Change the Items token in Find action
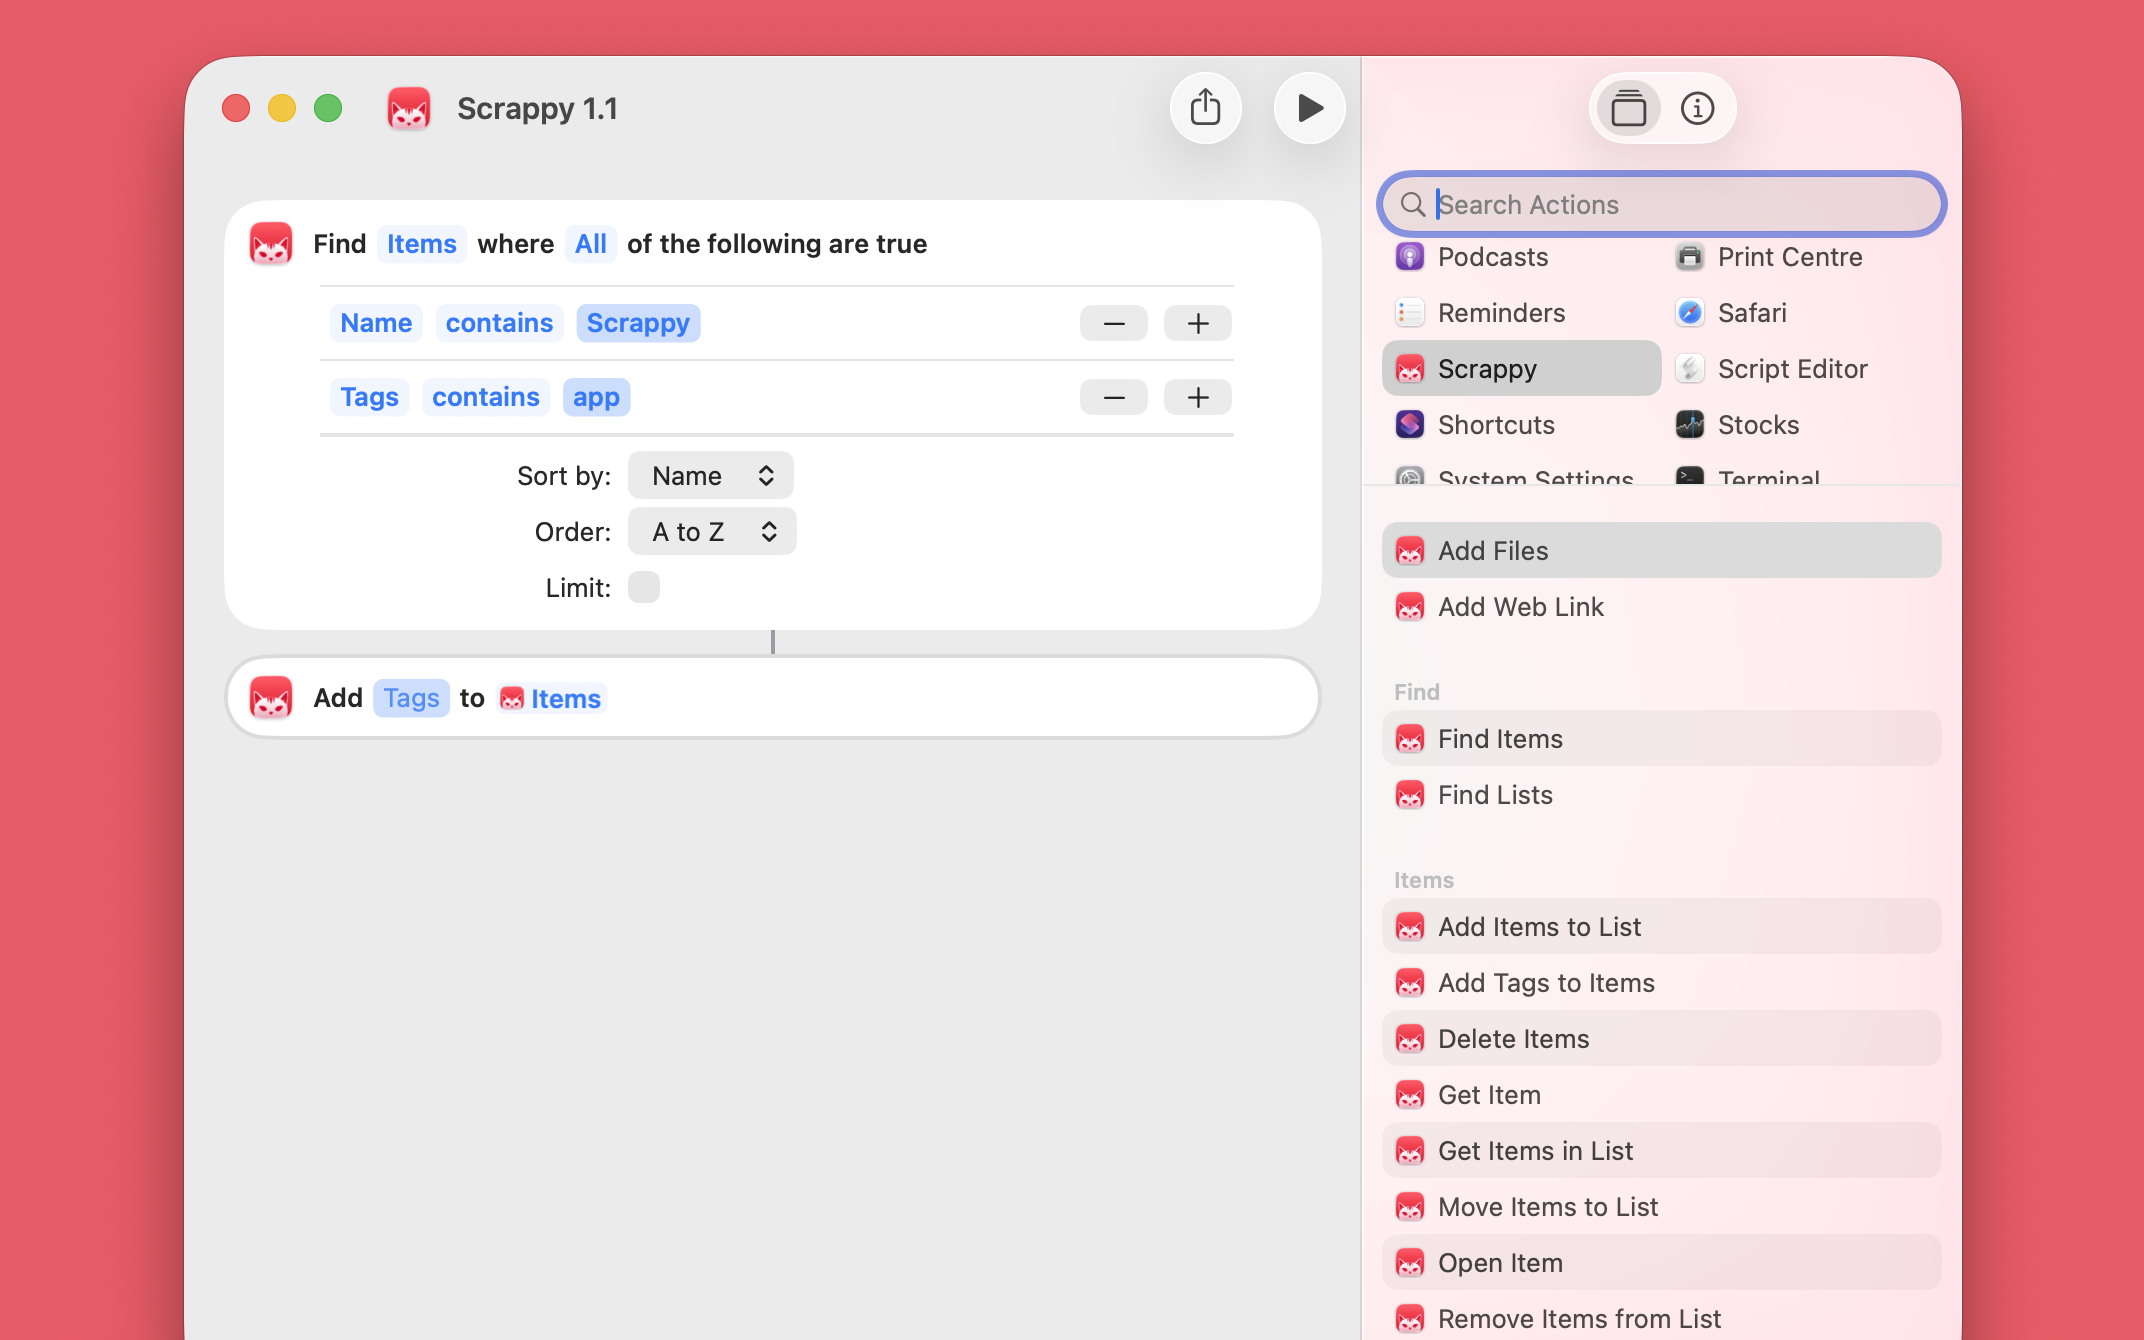This screenshot has width=2144, height=1340. tap(422, 244)
